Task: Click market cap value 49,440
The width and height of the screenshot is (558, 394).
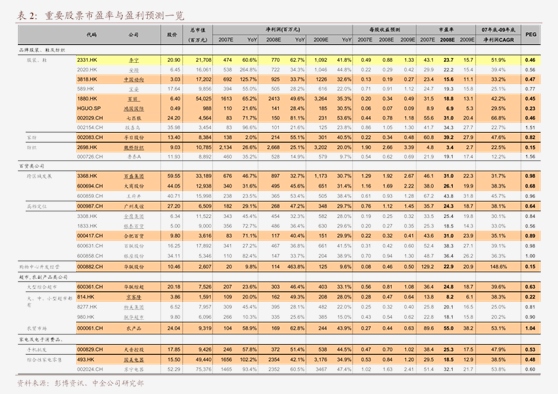Action: (x=203, y=359)
